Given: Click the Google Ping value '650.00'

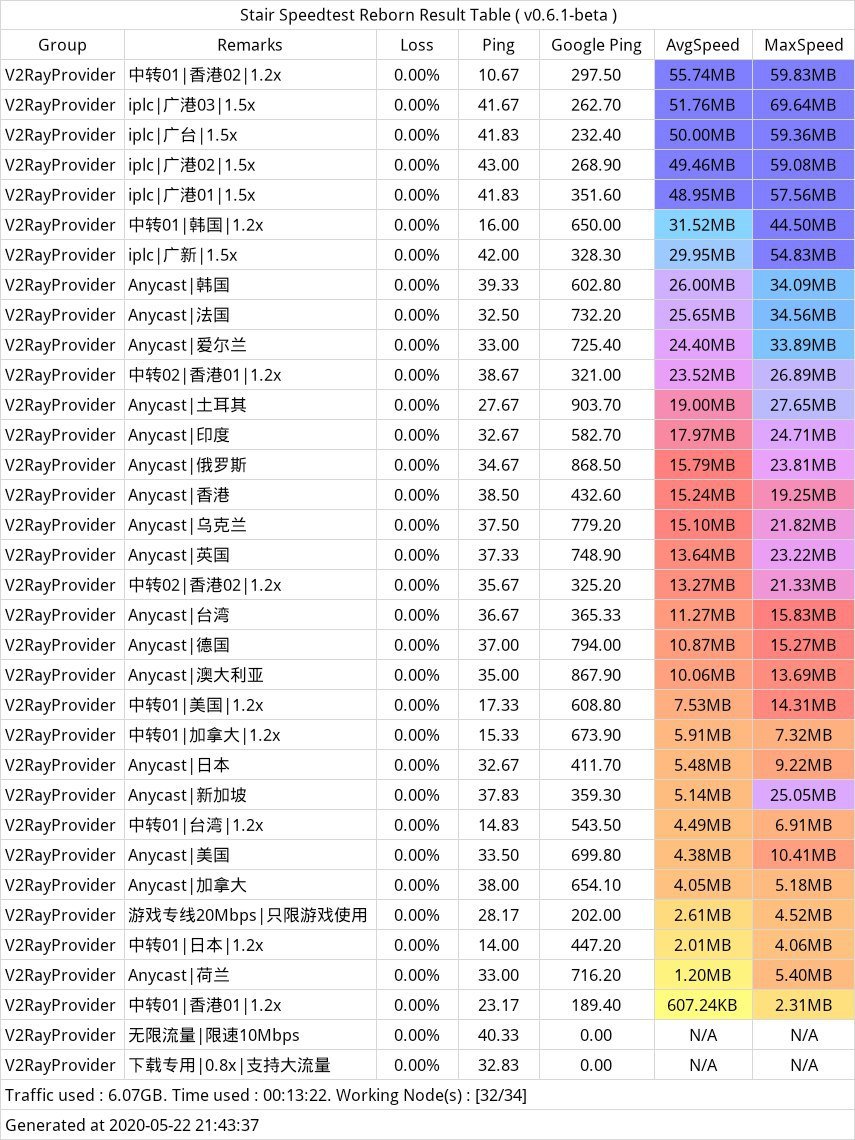Looking at the screenshot, I should [x=596, y=225].
